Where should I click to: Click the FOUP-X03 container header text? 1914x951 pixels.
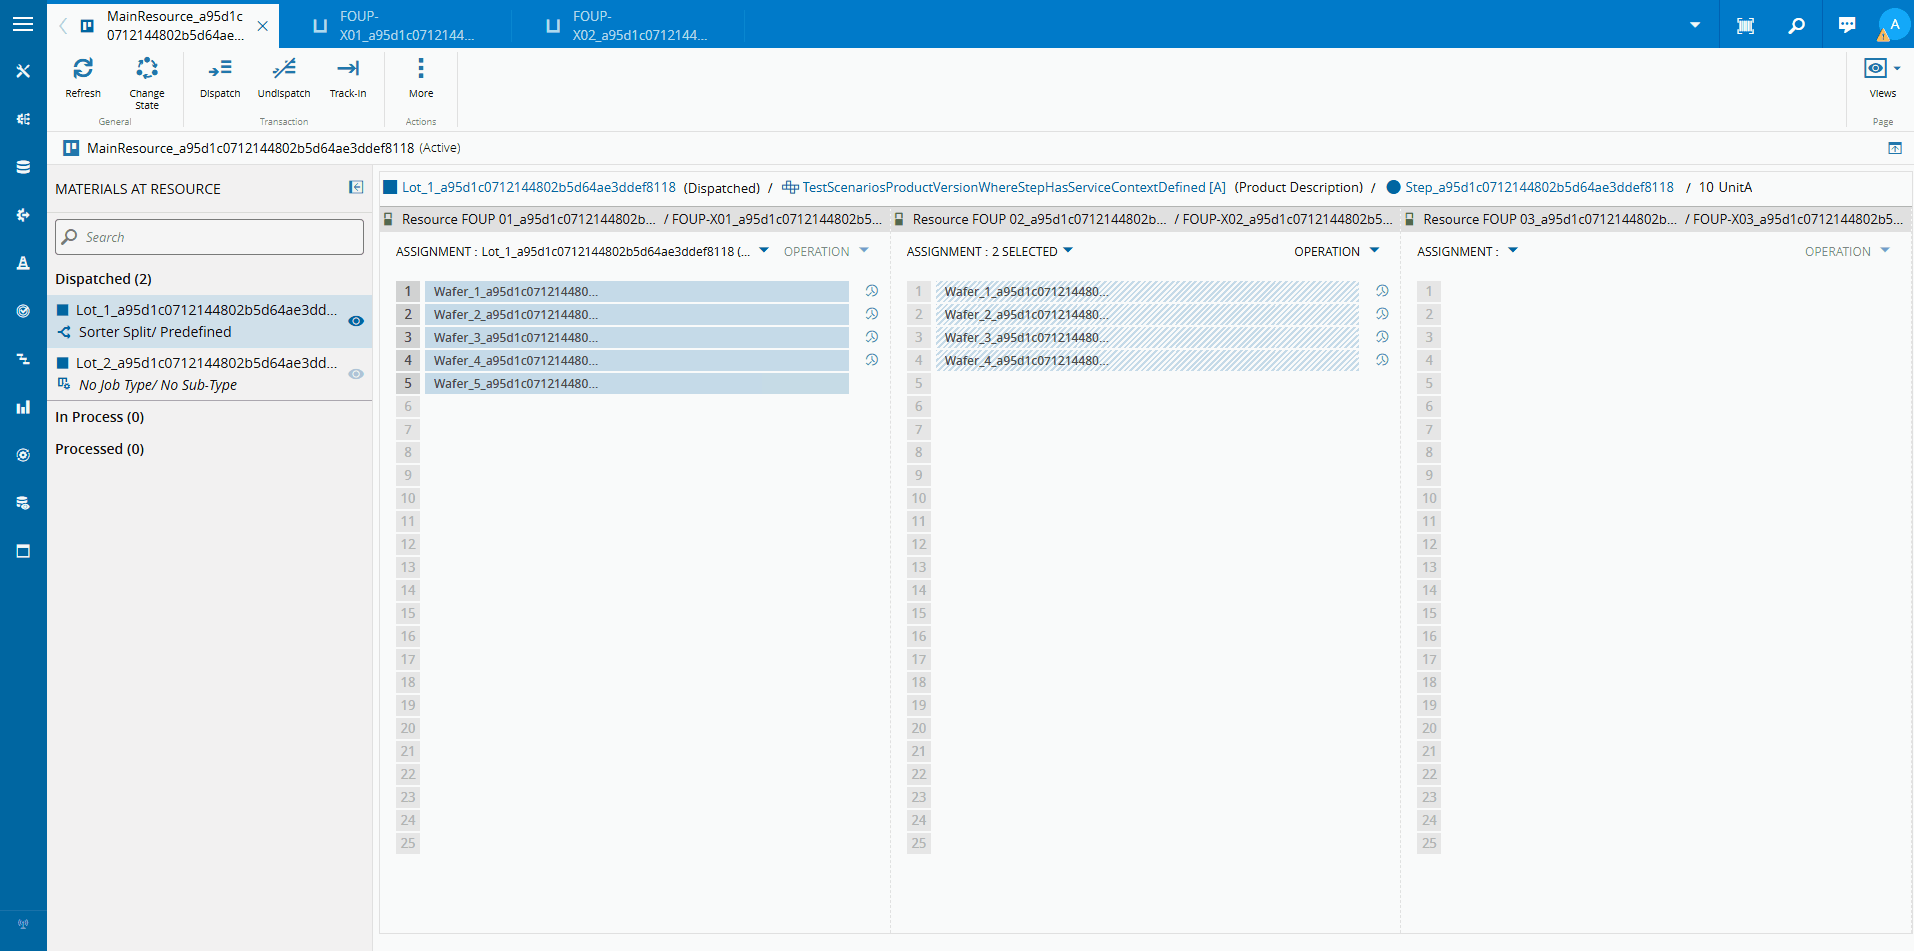1797,219
